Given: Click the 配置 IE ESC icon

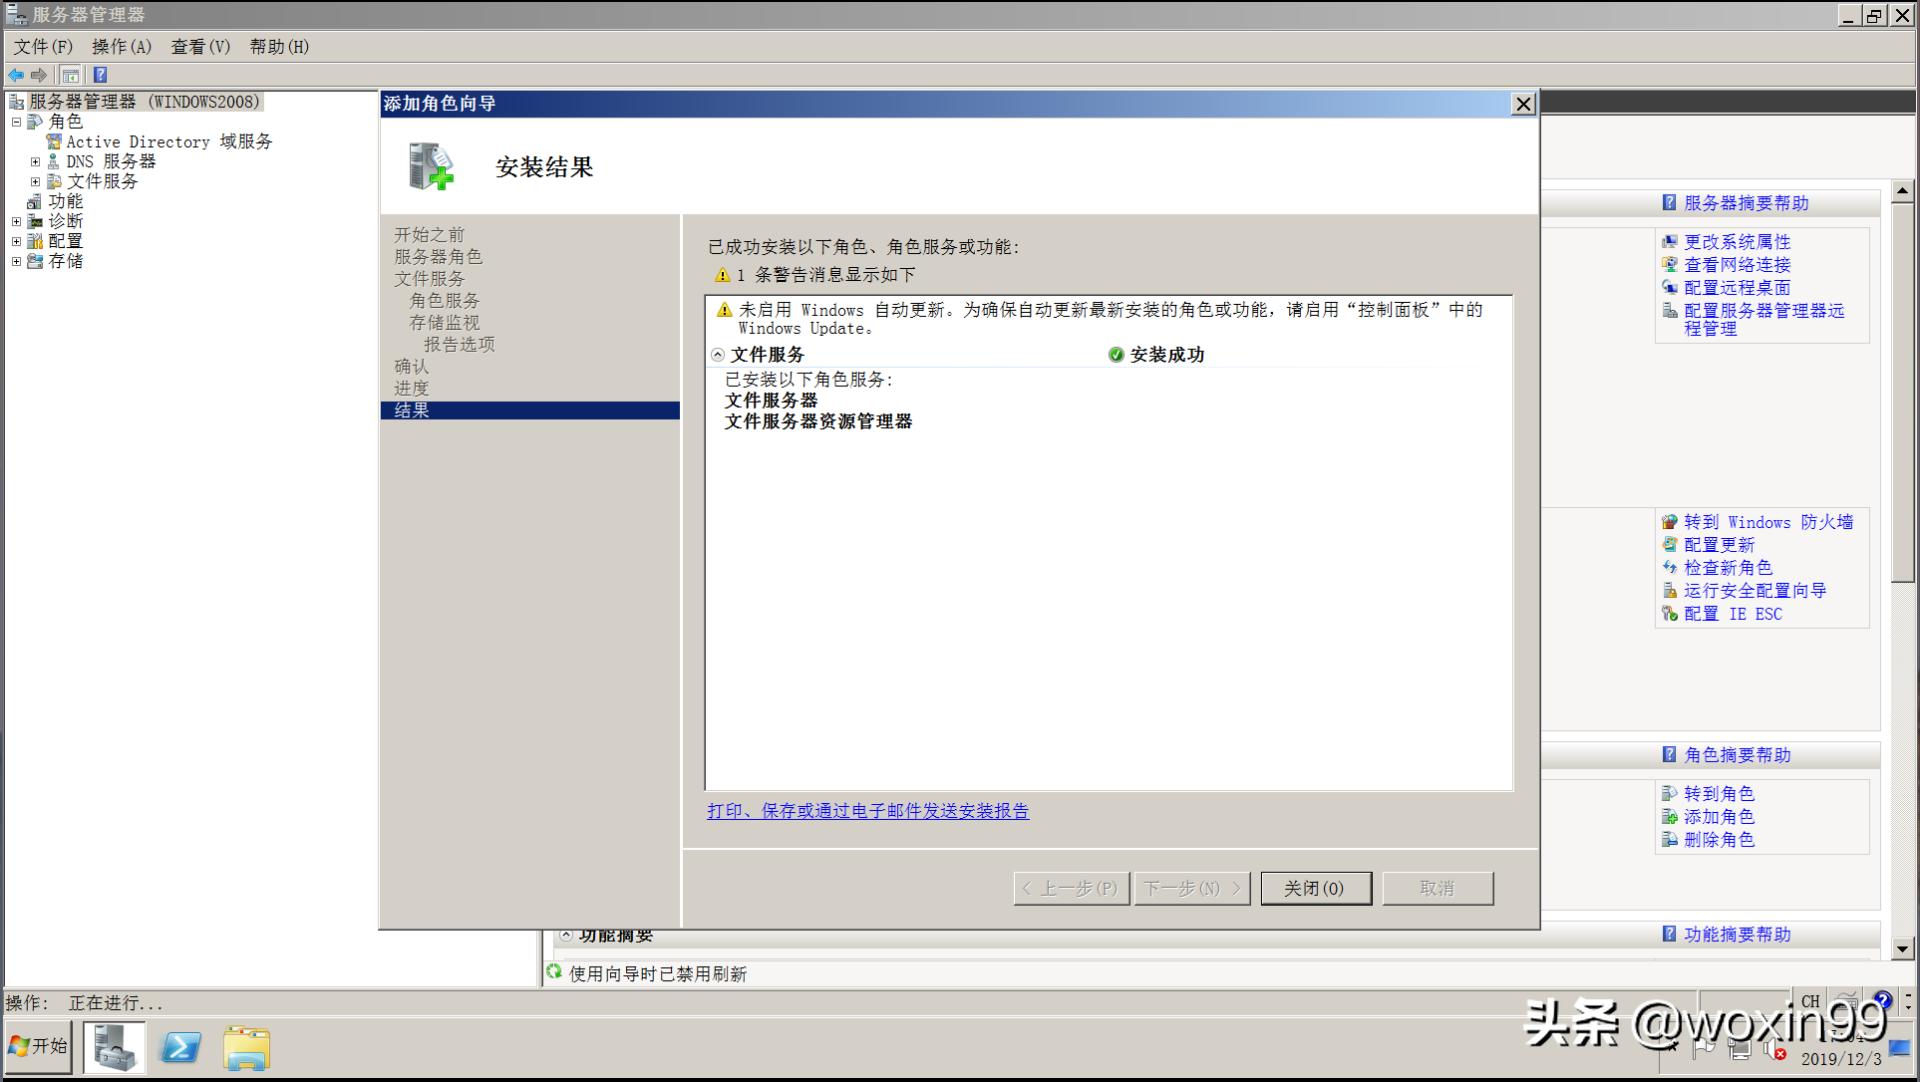Looking at the screenshot, I should coord(1668,614).
